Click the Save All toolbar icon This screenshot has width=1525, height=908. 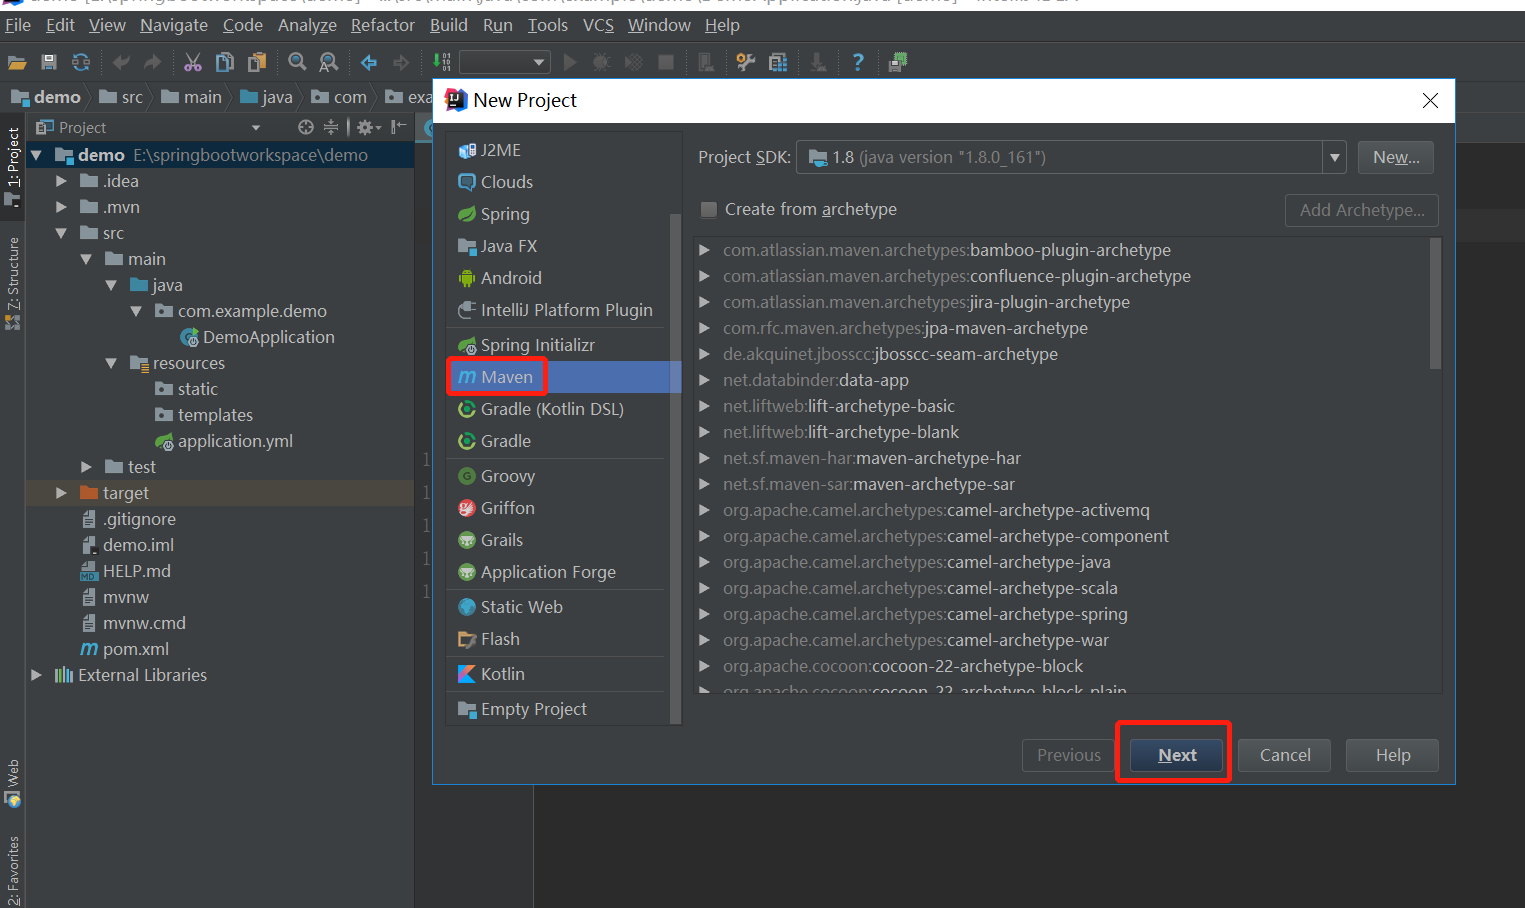pos(48,61)
